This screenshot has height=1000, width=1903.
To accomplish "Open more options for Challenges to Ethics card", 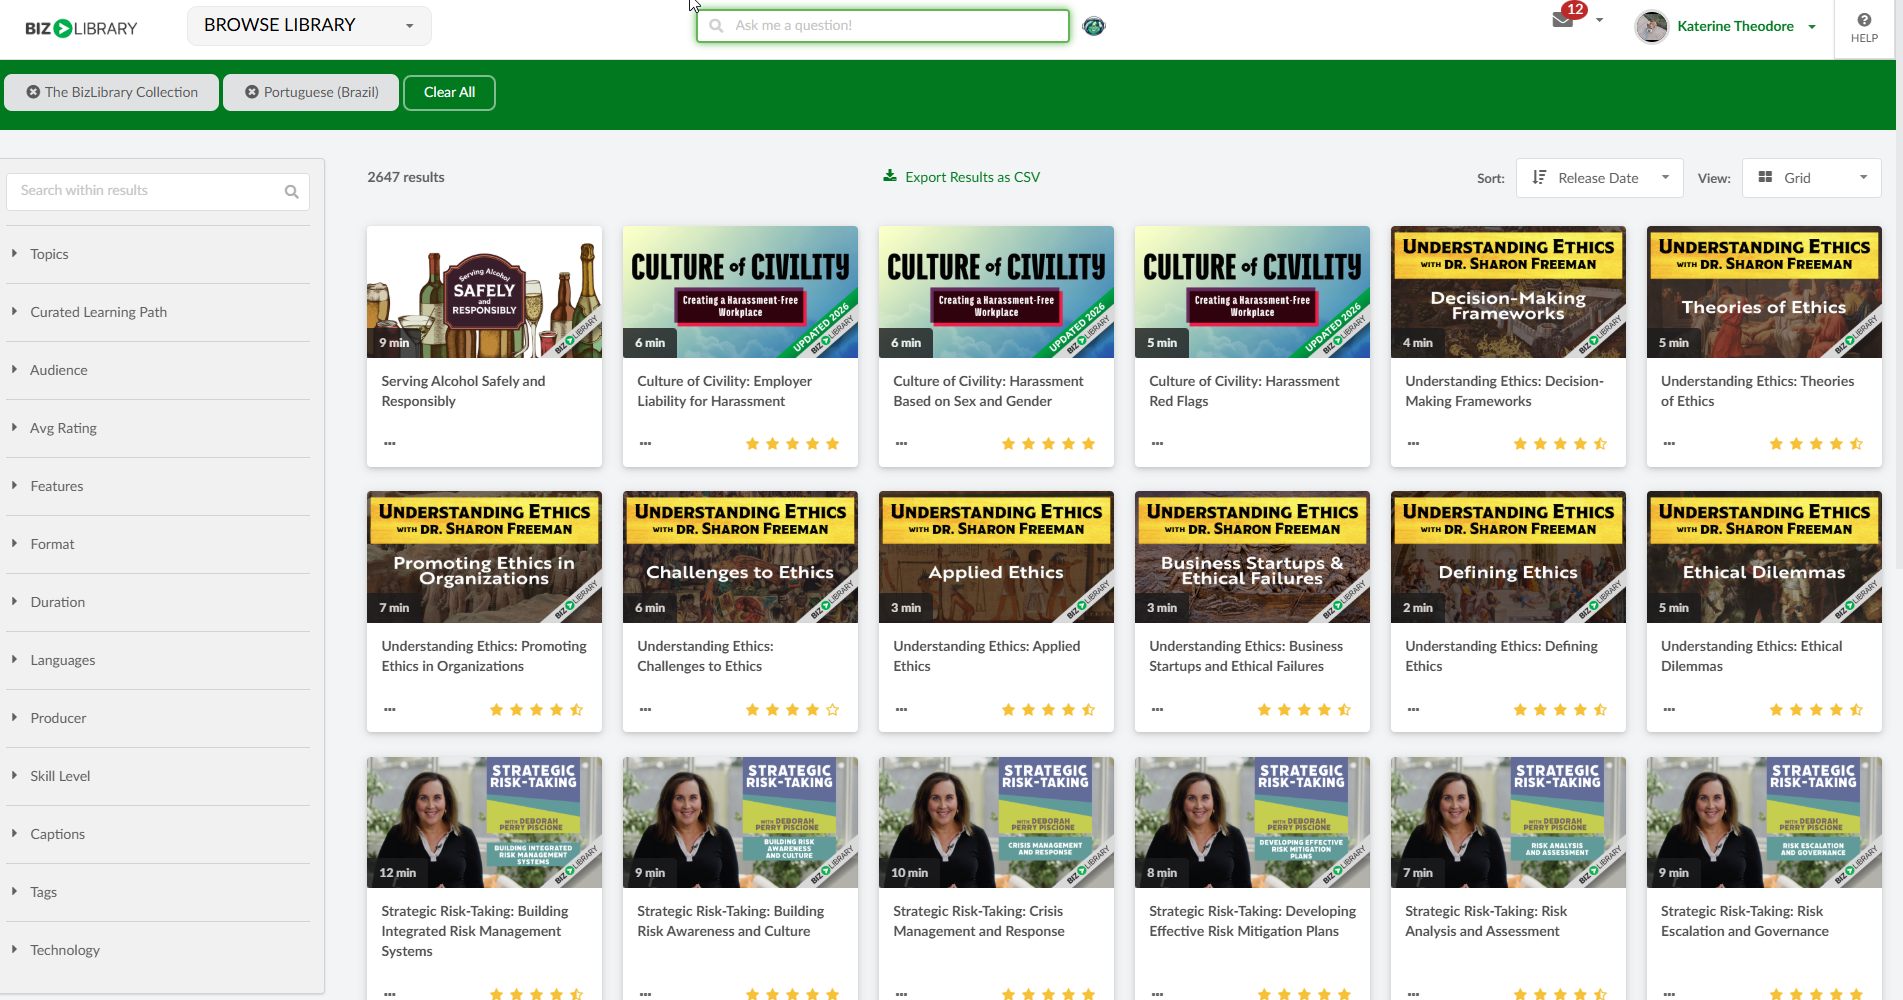I will pos(646,709).
